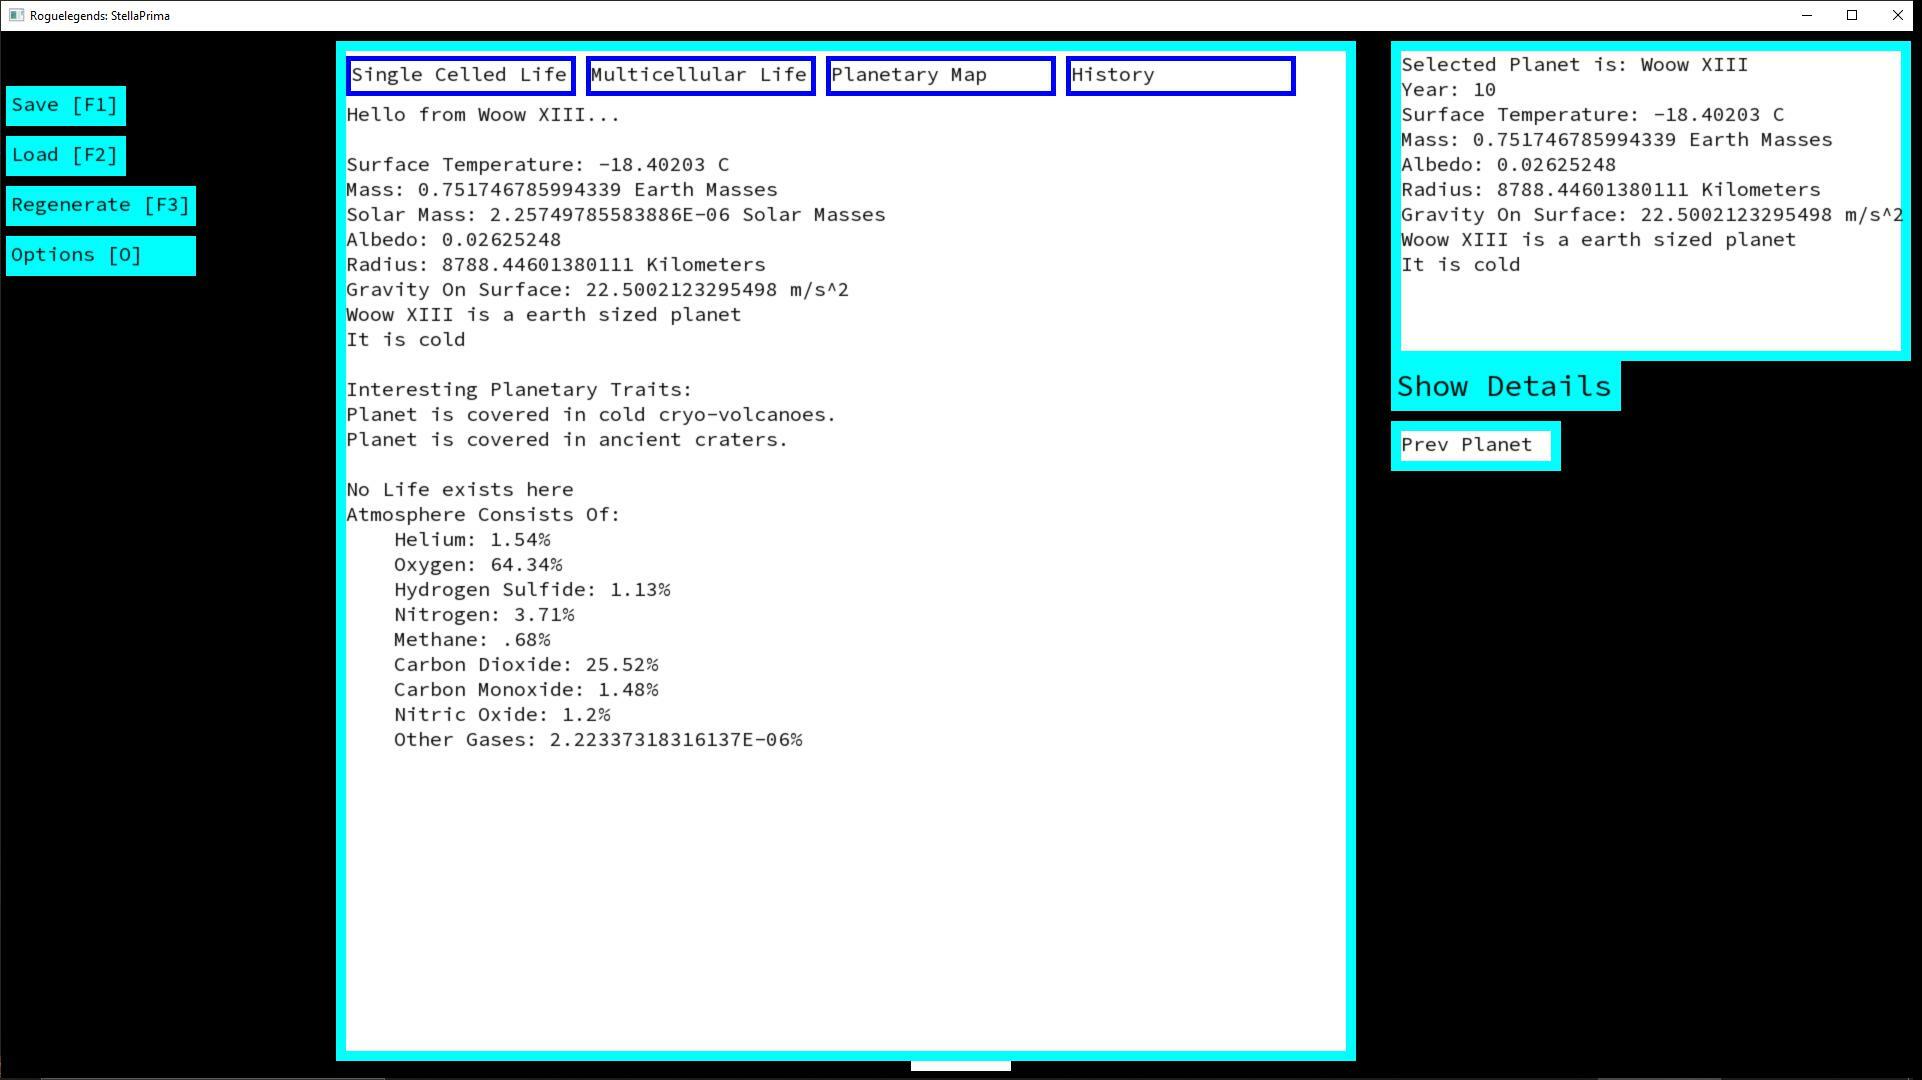Click the 'Atmosphere Consists Of' line

tap(483, 515)
